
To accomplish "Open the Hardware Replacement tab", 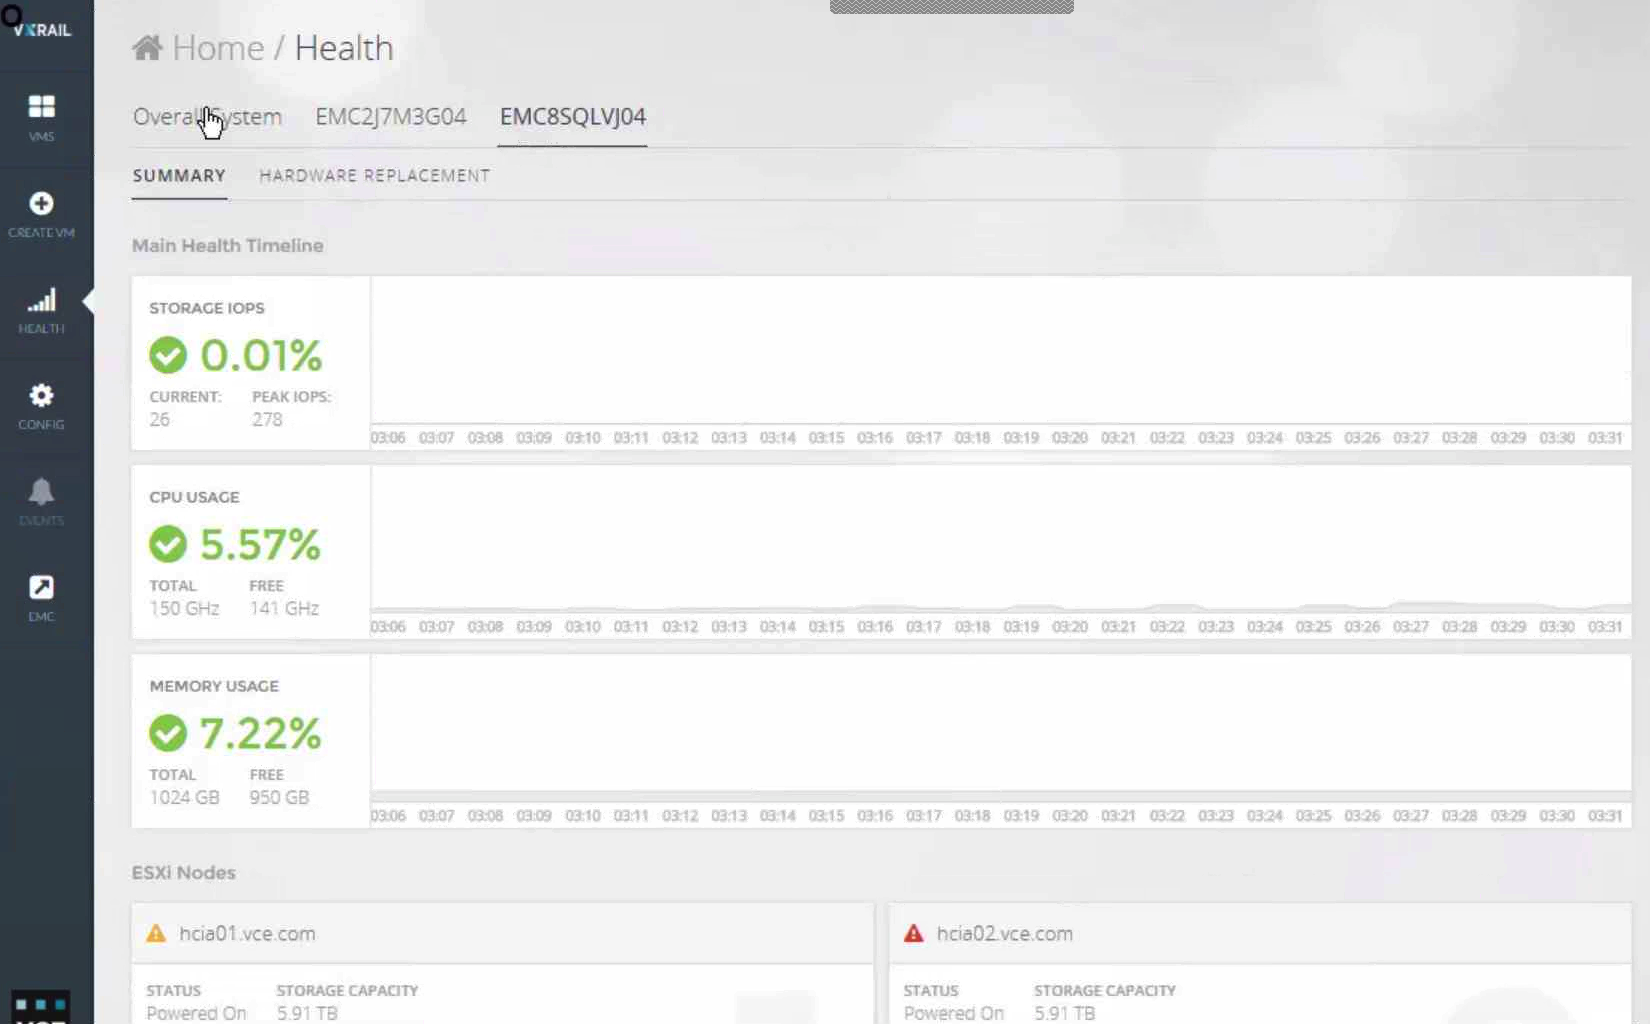I will [374, 176].
